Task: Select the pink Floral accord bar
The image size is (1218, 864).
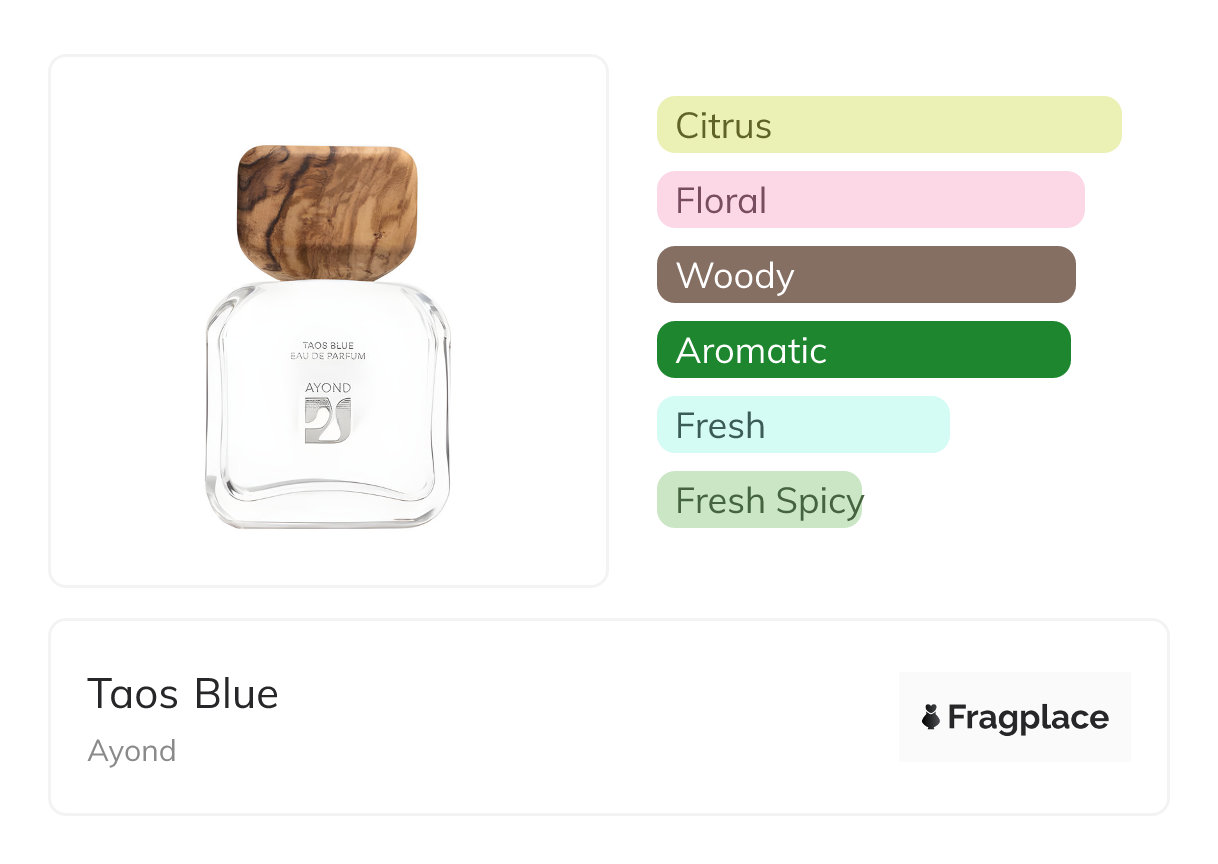Action: tap(870, 200)
